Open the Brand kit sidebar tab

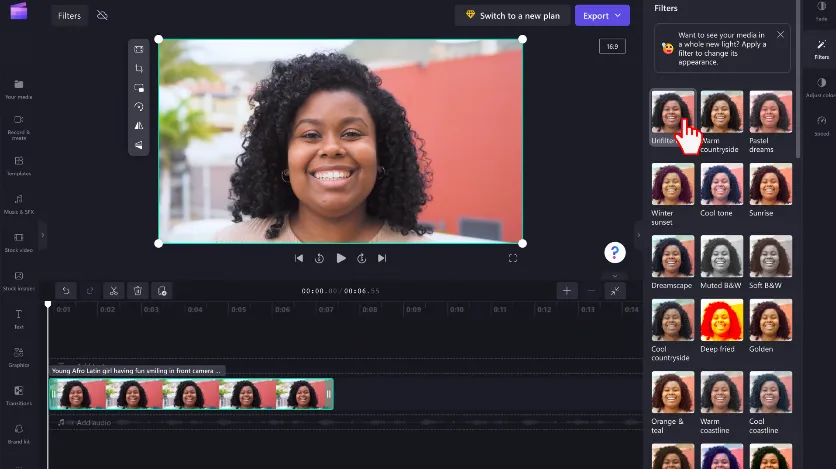[x=19, y=434]
